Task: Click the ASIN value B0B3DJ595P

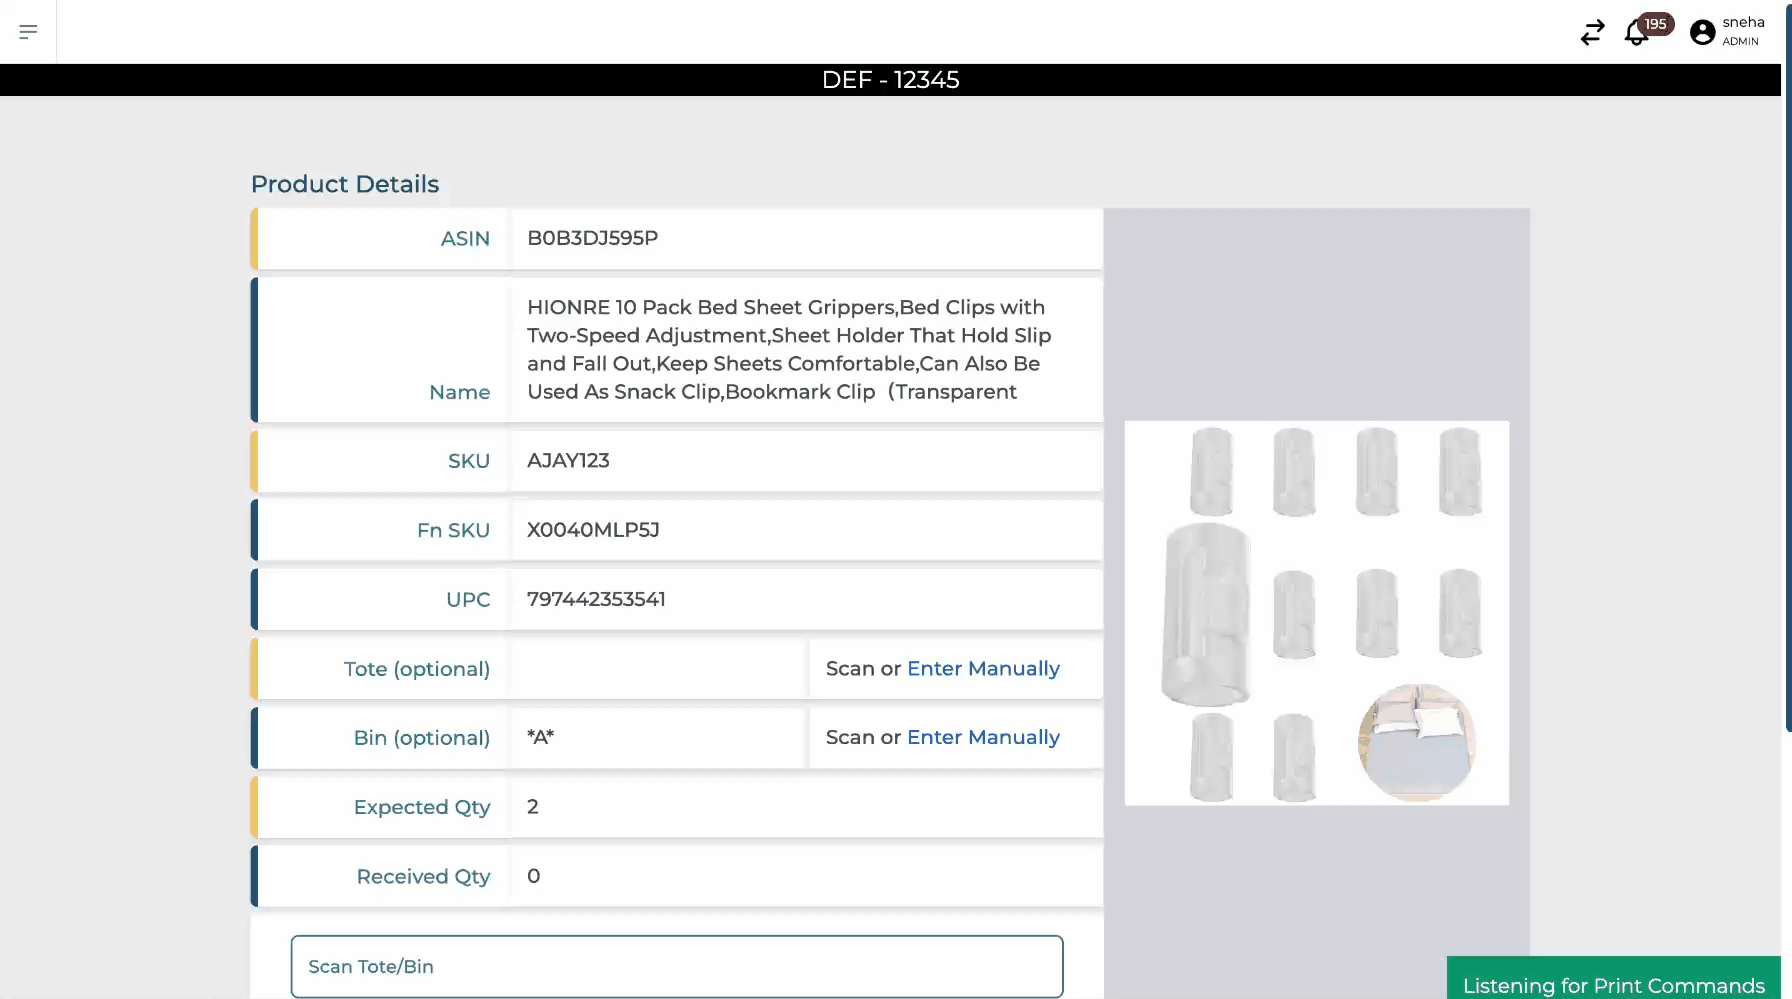Action: [592, 238]
